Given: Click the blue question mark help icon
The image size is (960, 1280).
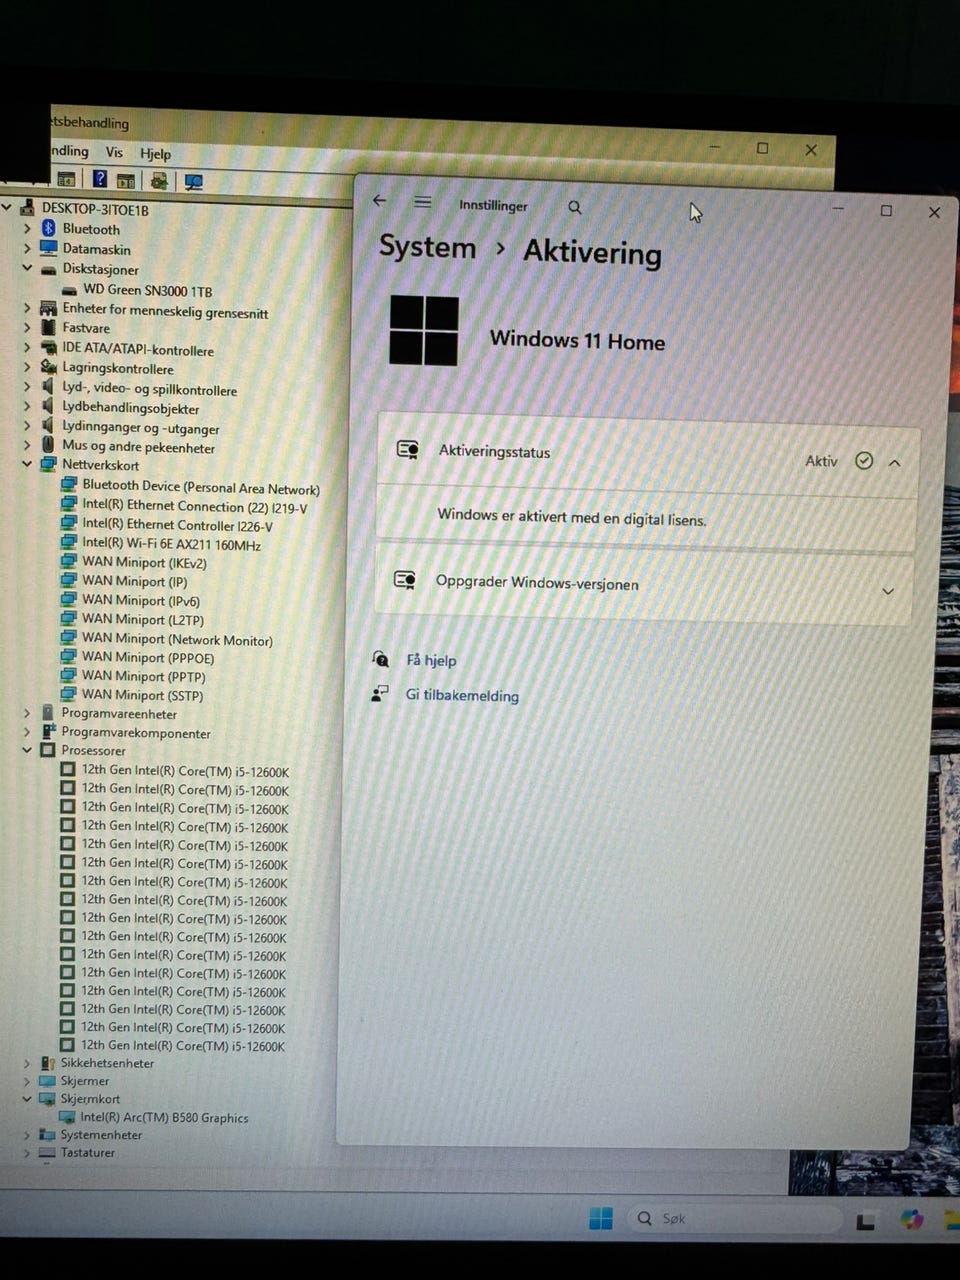Looking at the screenshot, I should tap(100, 179).
